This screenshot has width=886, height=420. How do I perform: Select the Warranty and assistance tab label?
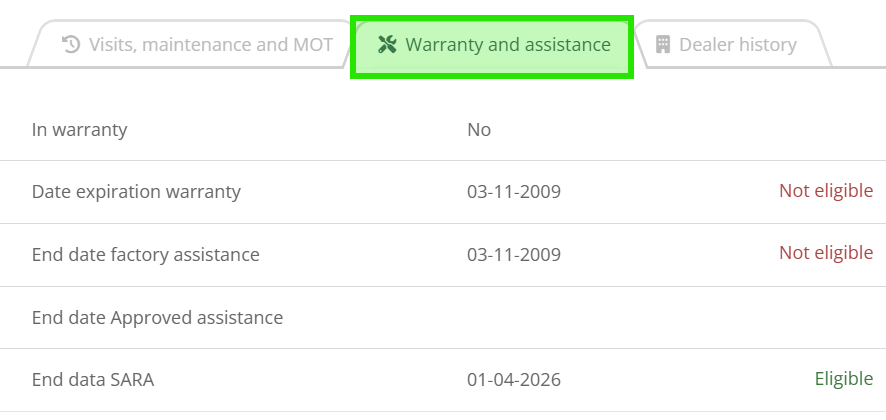coord(508,44)
